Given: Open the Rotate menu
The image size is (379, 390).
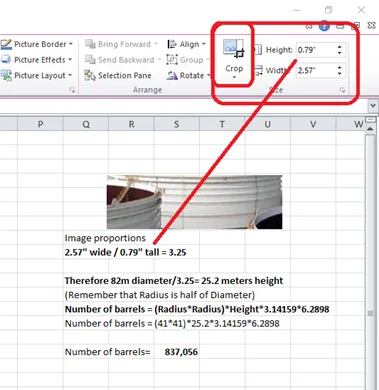Looking at the screenshot, I should pos(189,75).
